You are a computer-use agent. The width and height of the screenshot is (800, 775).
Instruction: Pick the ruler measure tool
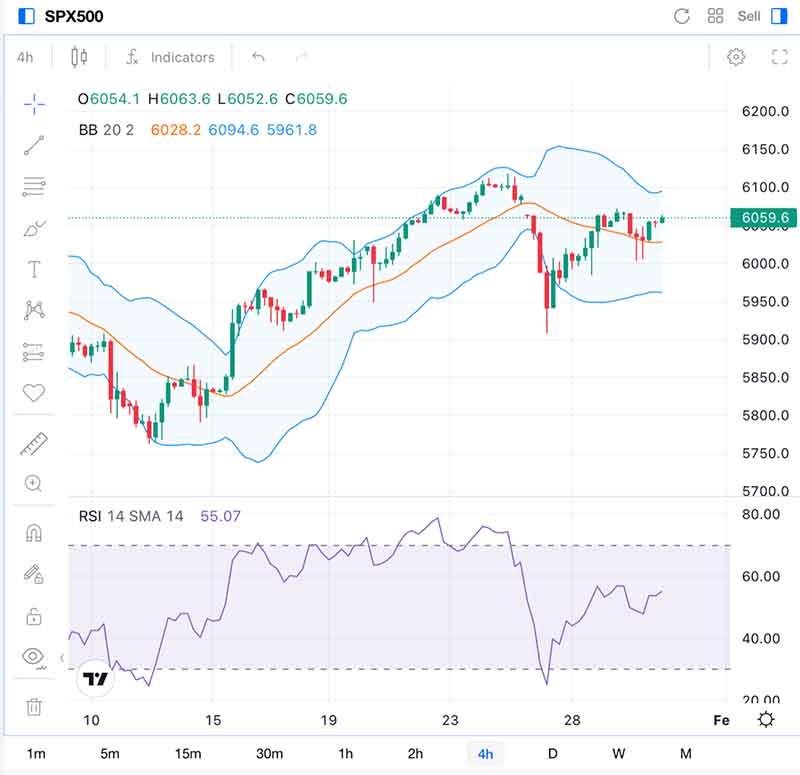34,443
